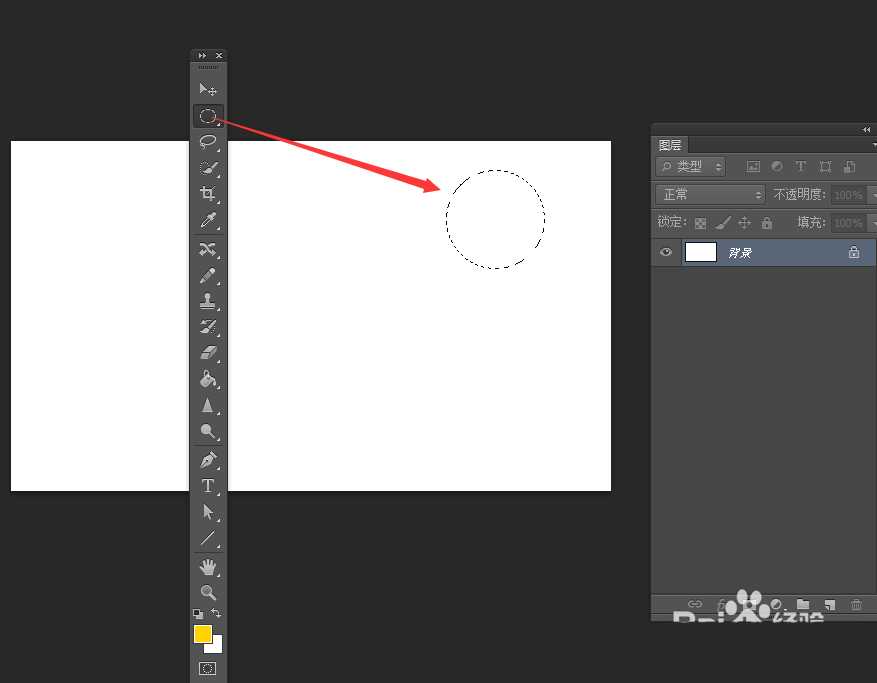Select the Elliptical Marquee tool

pos(208,116)
